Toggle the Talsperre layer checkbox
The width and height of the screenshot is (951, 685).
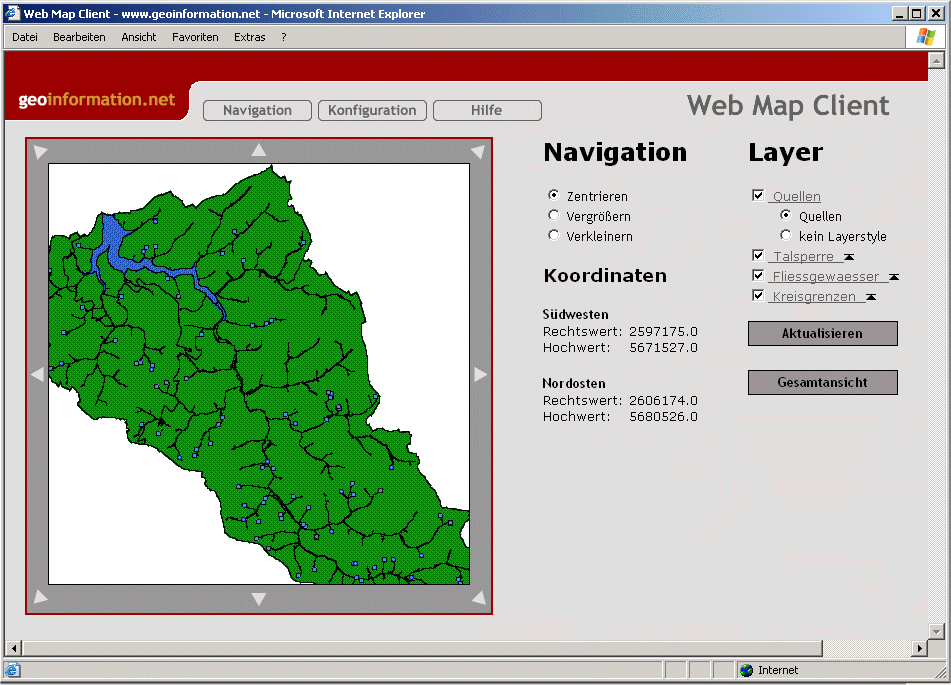click(x=758, y=255)
